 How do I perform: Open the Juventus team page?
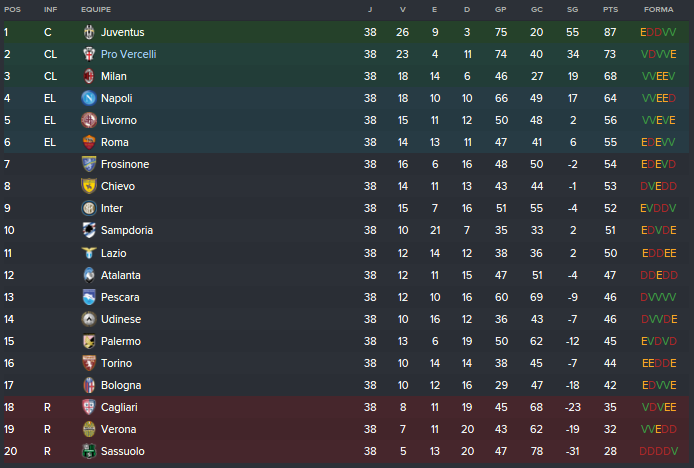(122, 32)
